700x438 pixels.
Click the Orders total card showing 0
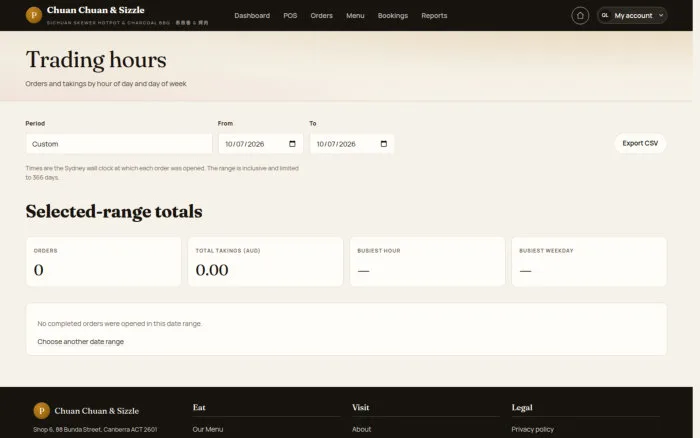point(104,262)
